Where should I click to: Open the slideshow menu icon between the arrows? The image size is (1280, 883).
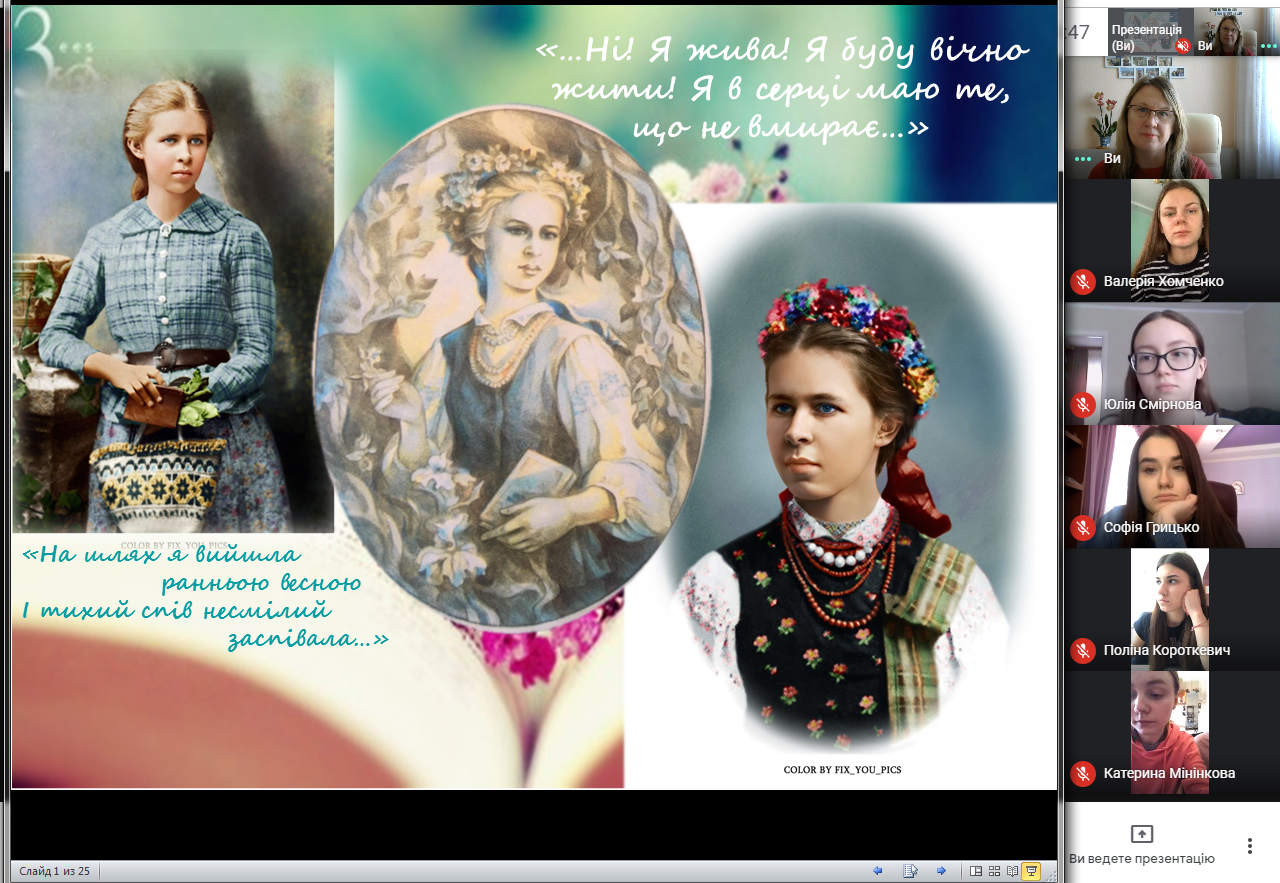pyautogui.click(x=910, y=871)
